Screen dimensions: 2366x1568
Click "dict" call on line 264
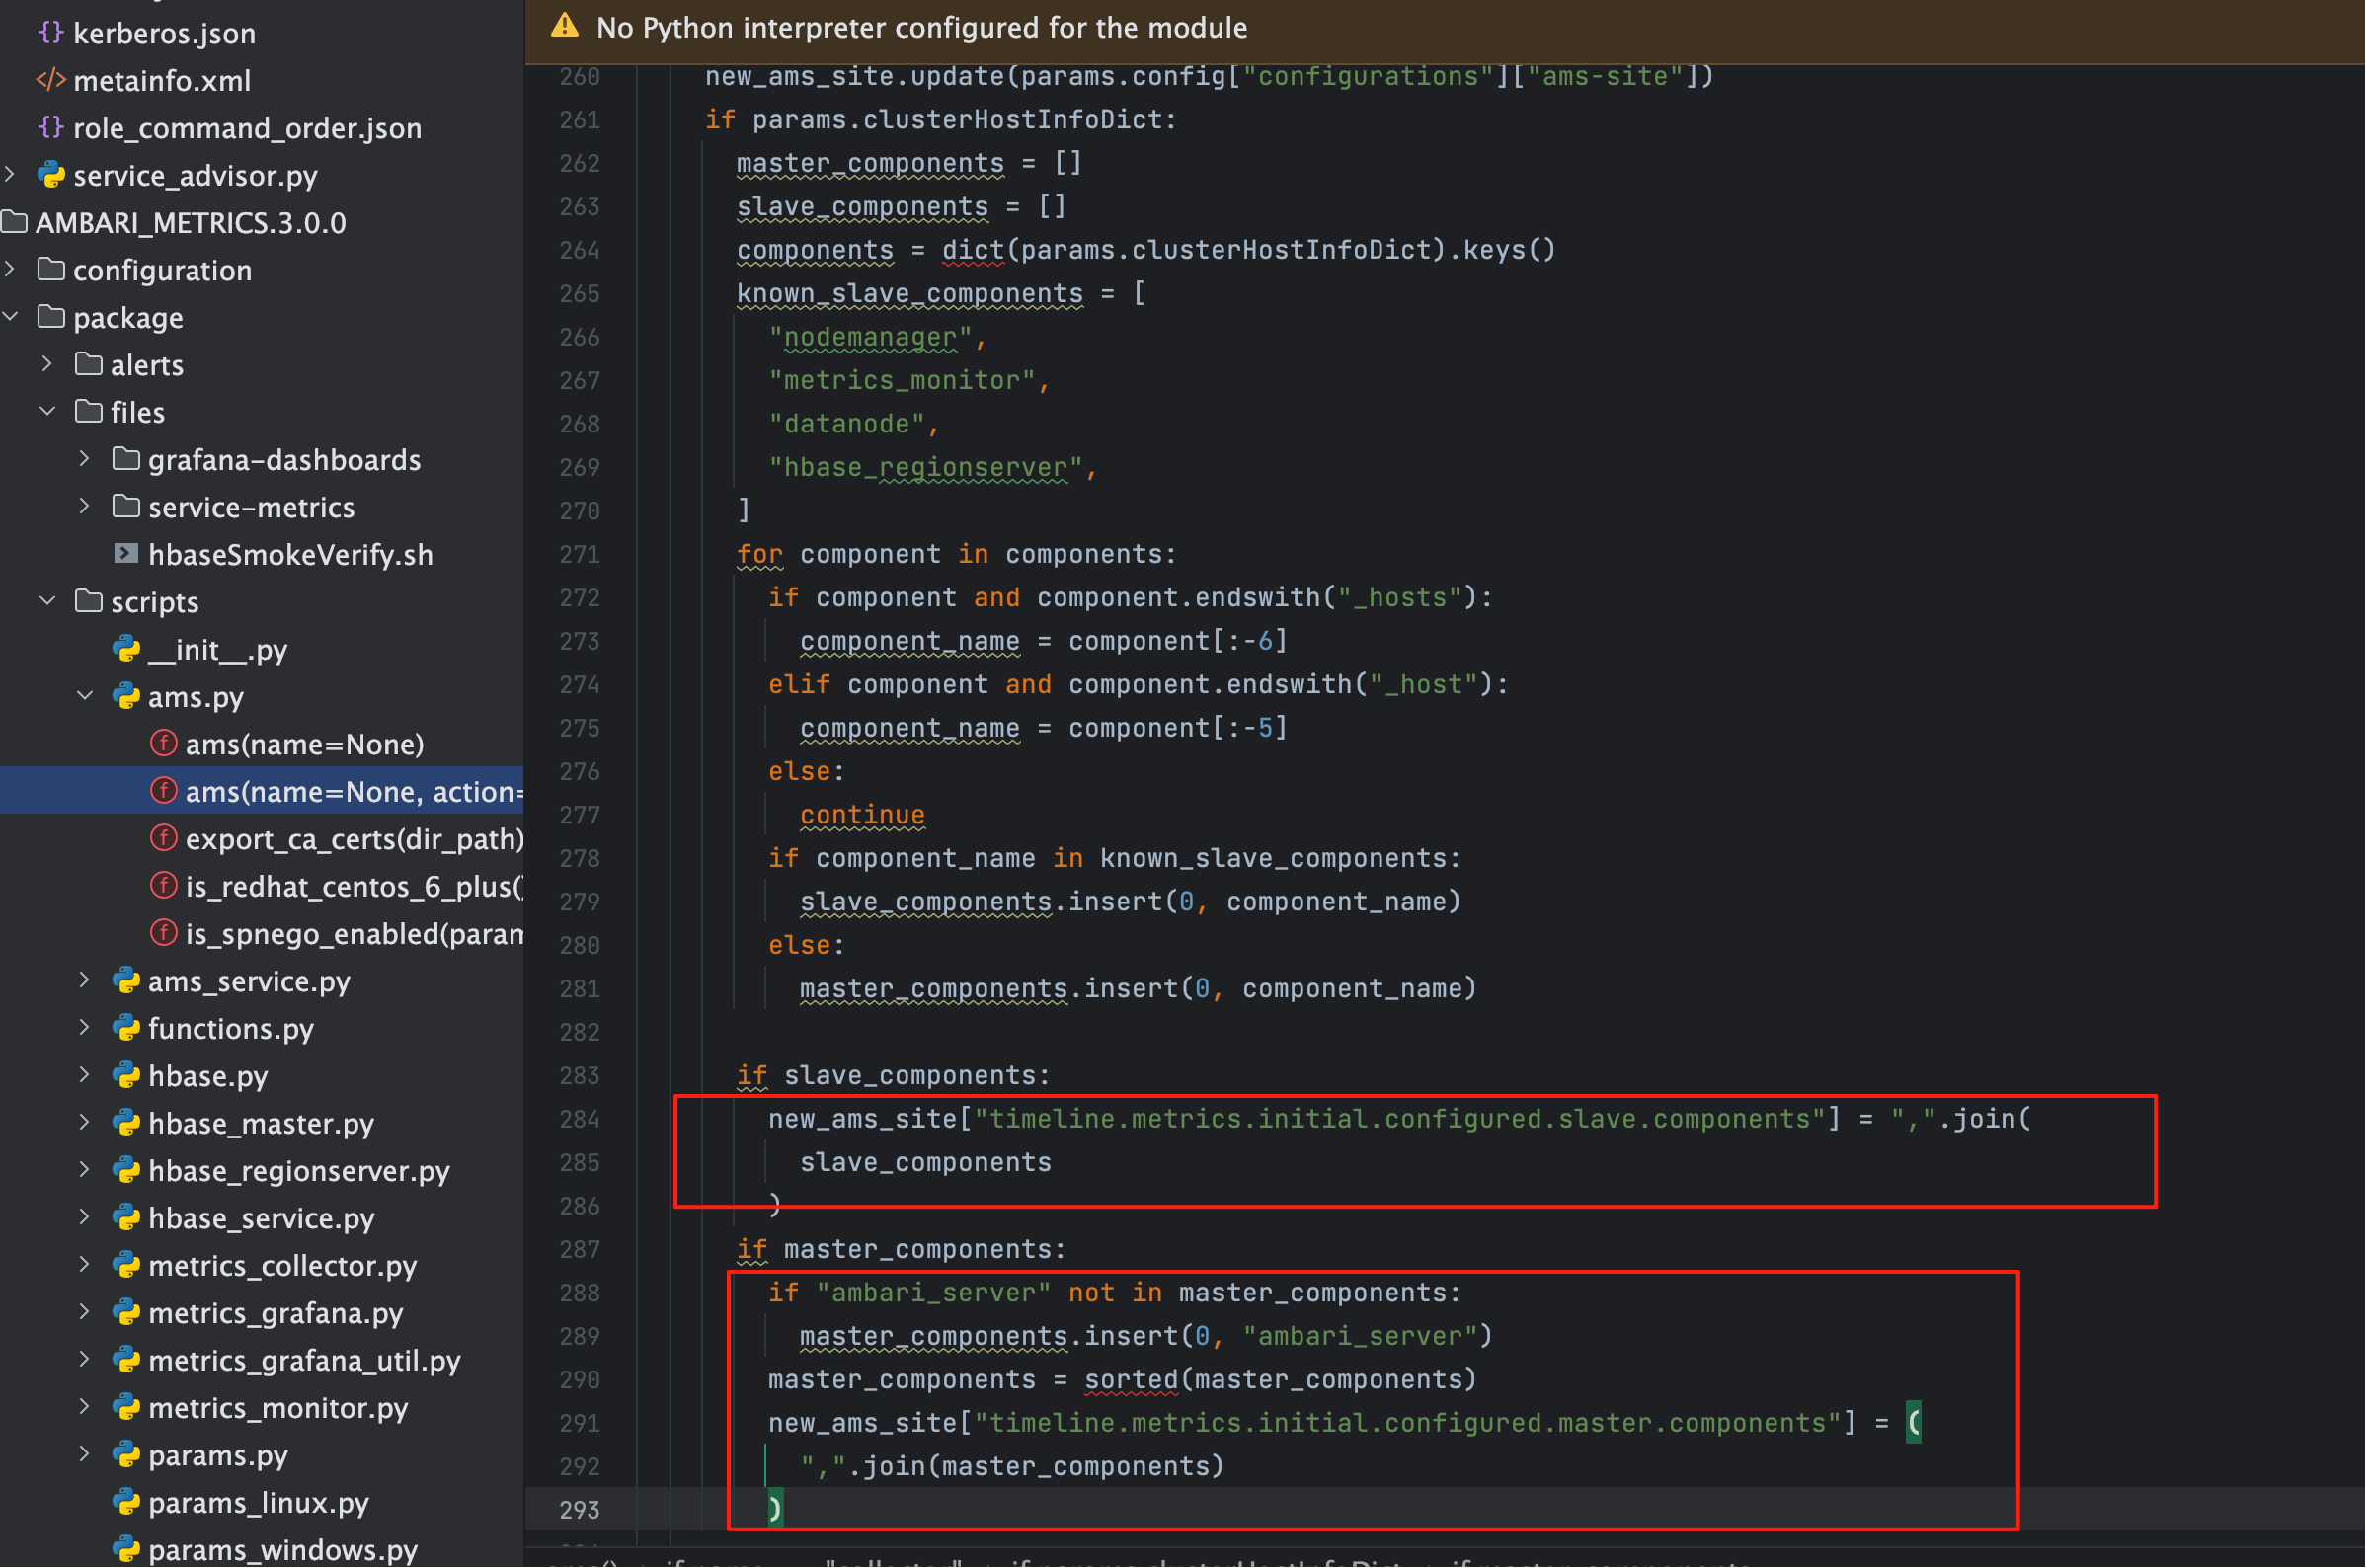(973, 250)
